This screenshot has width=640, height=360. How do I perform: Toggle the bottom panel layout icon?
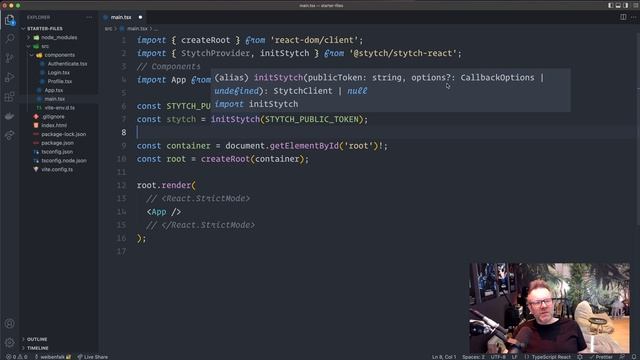point(618,5)
